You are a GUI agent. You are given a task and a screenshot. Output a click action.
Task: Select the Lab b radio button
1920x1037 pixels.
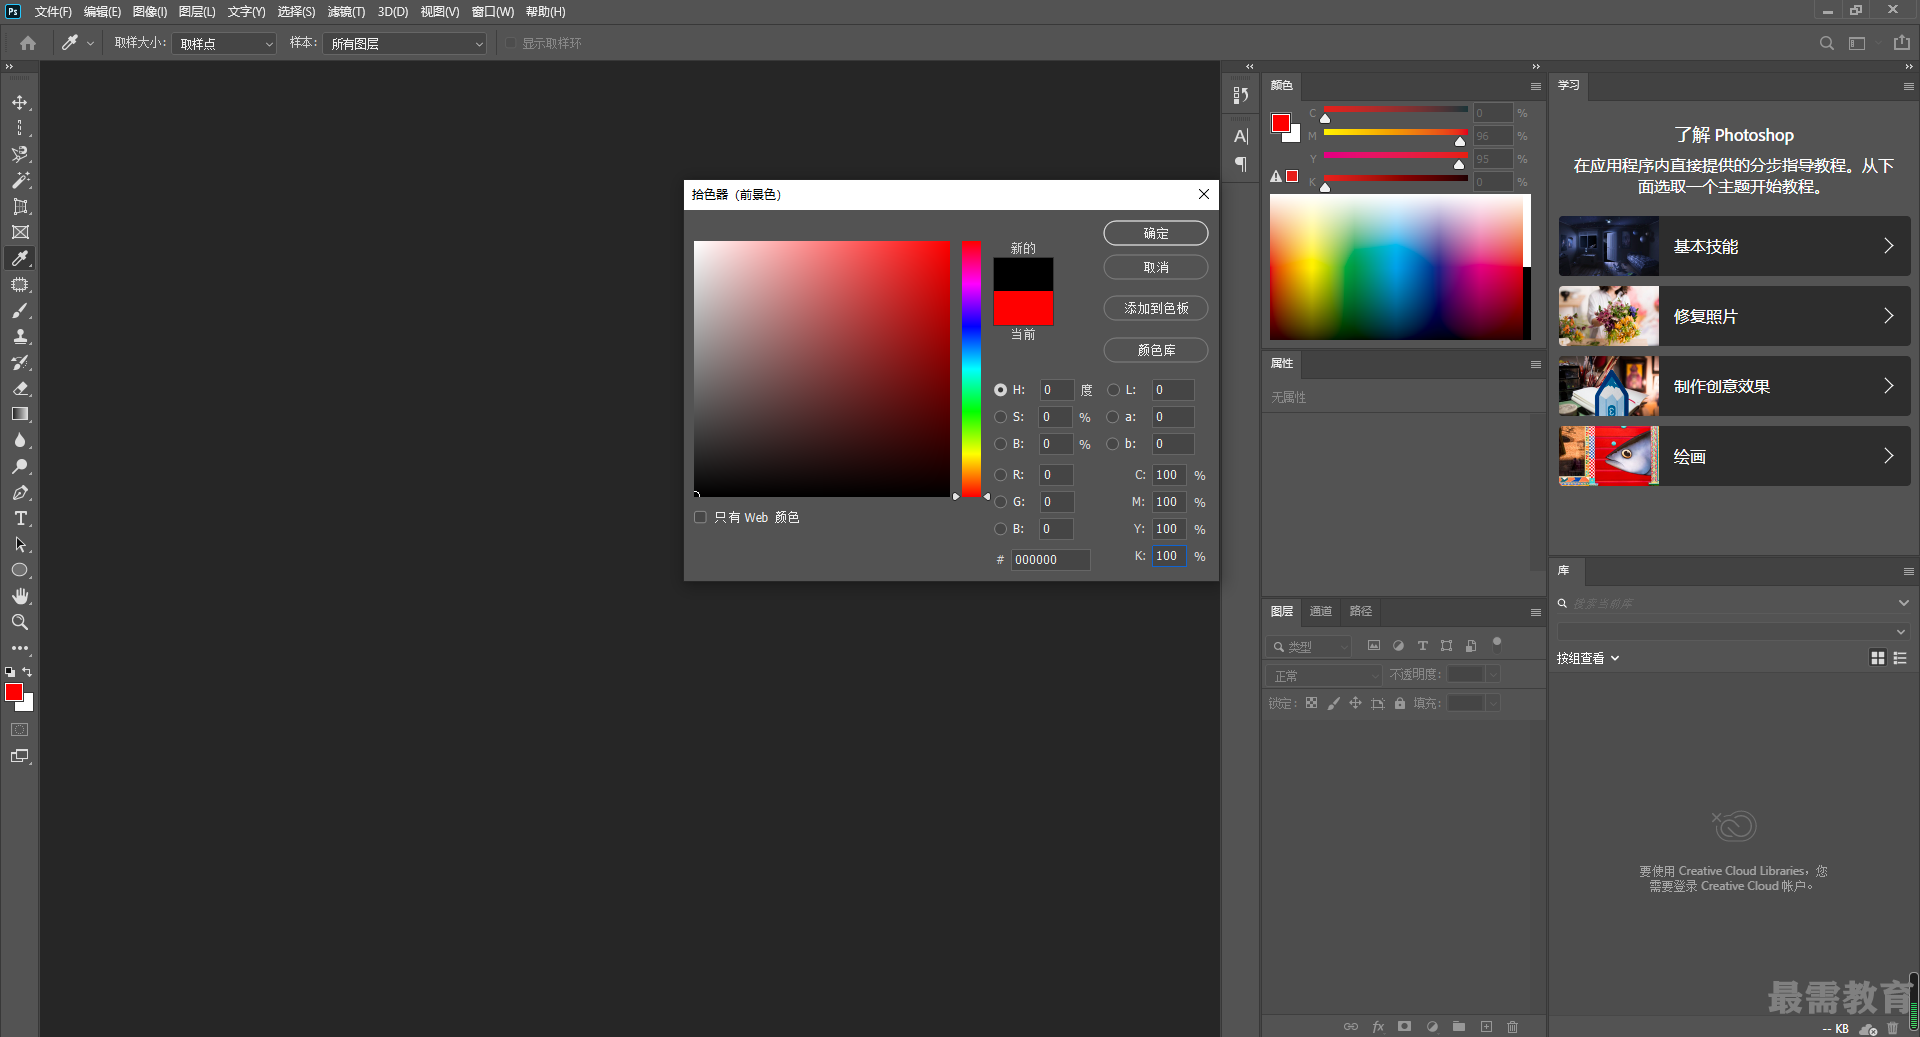pyautogui.click(x=1113, y=444)
